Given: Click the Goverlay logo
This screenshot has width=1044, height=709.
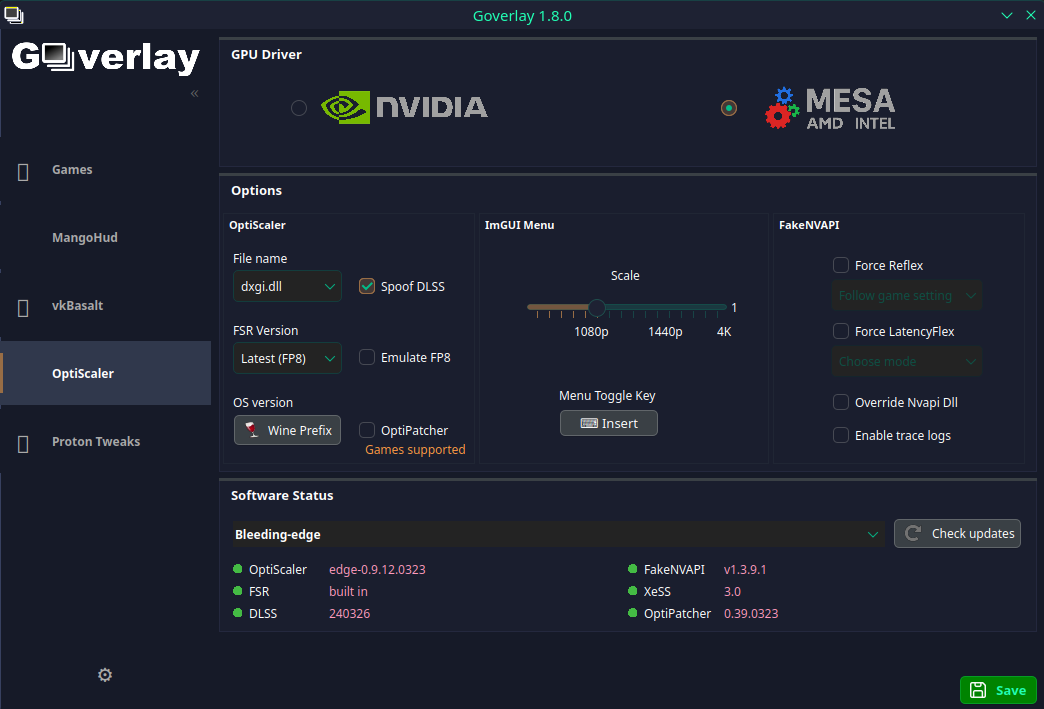Looking at the screenshot, I should tap(105, 58).
